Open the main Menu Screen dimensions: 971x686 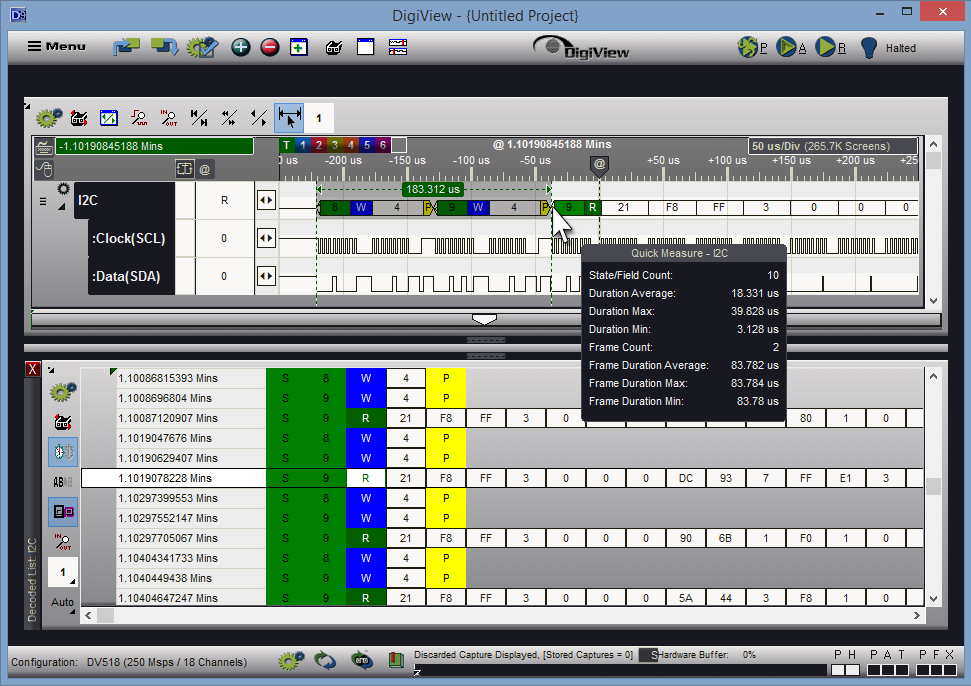57,46
